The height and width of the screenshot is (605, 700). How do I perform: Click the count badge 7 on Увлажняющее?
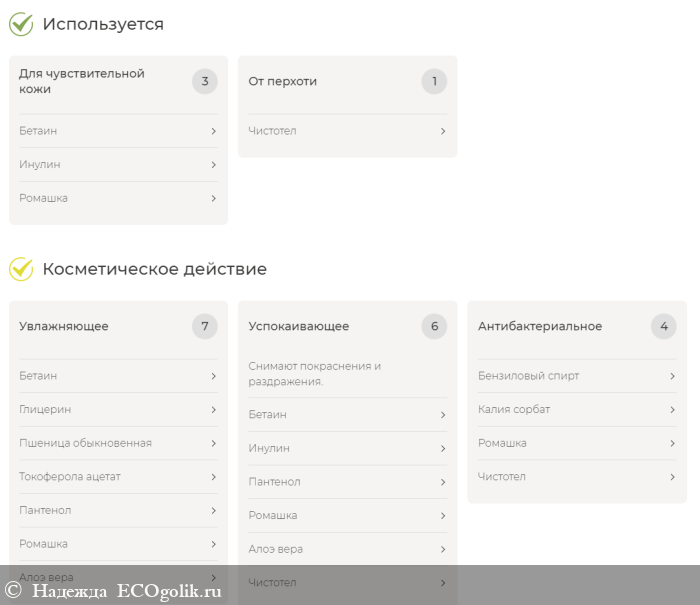coord(204,326)
